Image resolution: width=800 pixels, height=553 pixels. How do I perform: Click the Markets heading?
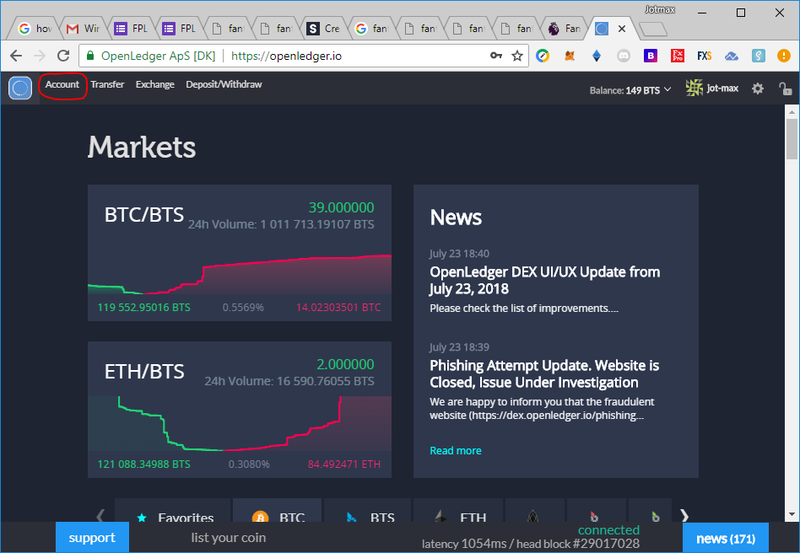(142, 147)
